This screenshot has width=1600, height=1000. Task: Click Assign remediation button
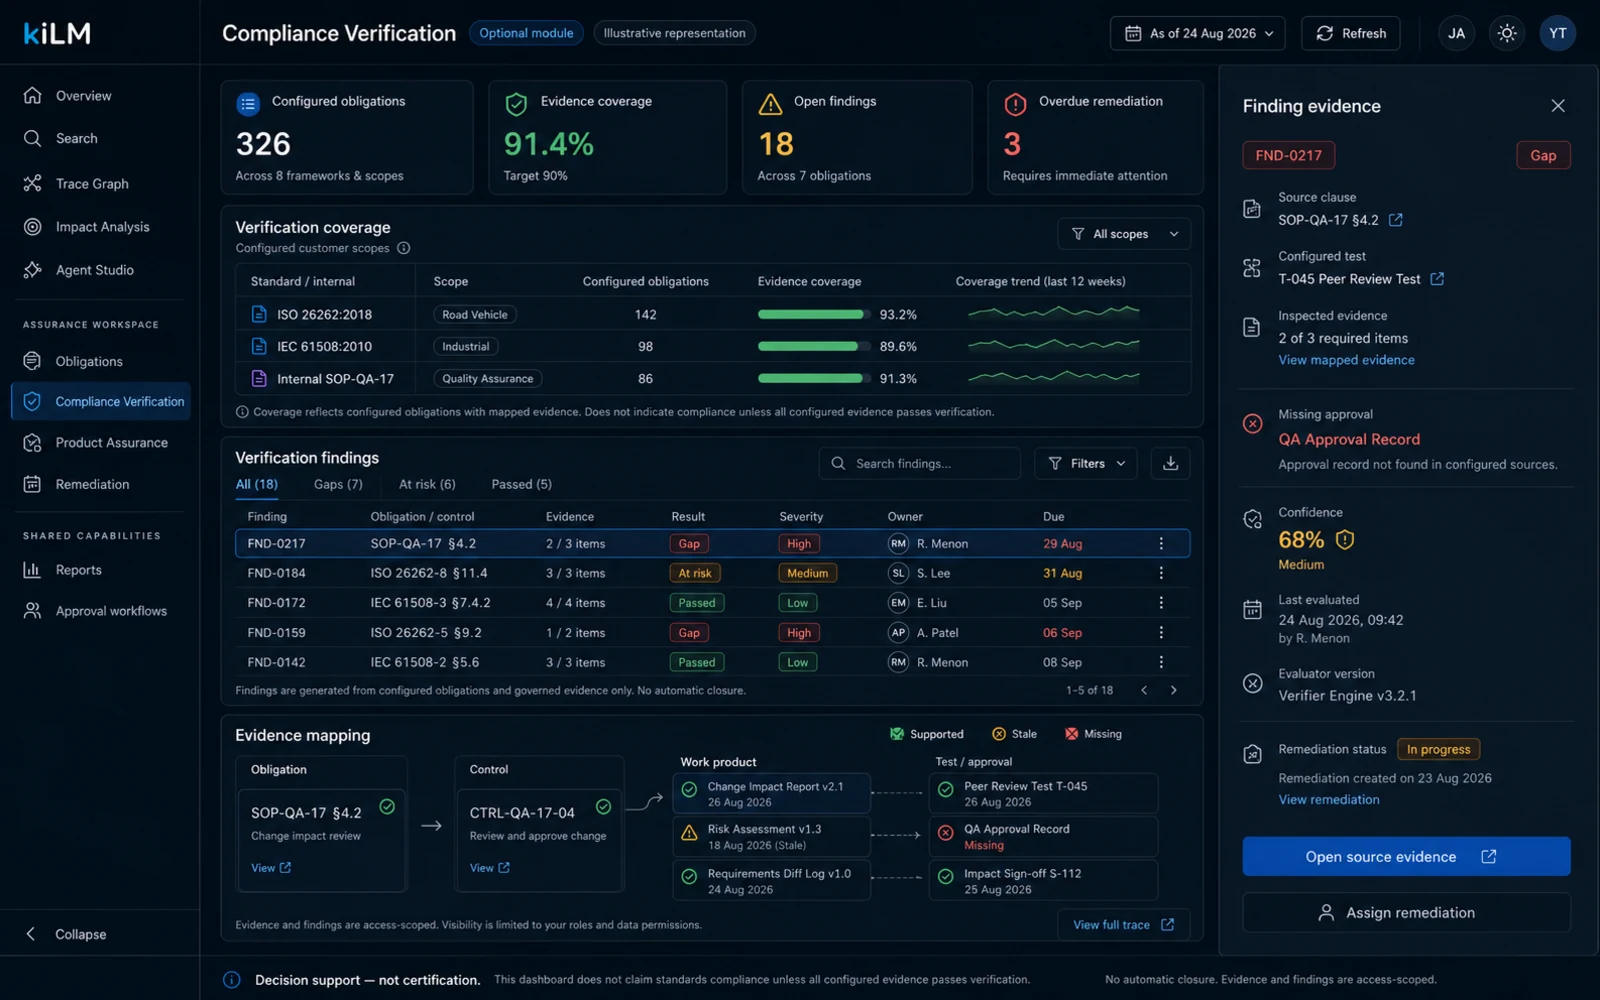coord(1406,912)
